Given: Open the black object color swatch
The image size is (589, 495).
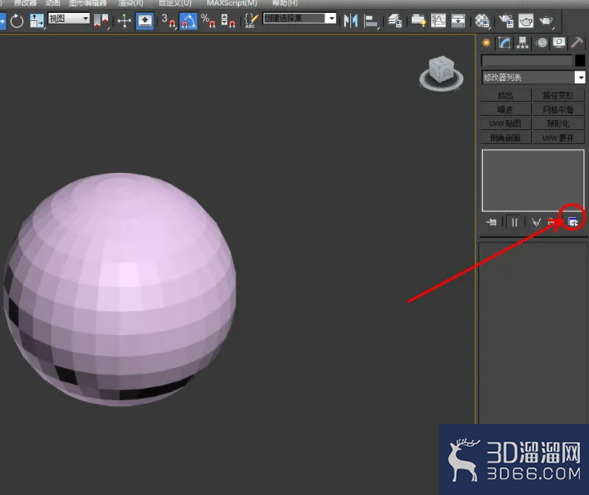Looking at the screenshot, I should click(x=580, y=60).
